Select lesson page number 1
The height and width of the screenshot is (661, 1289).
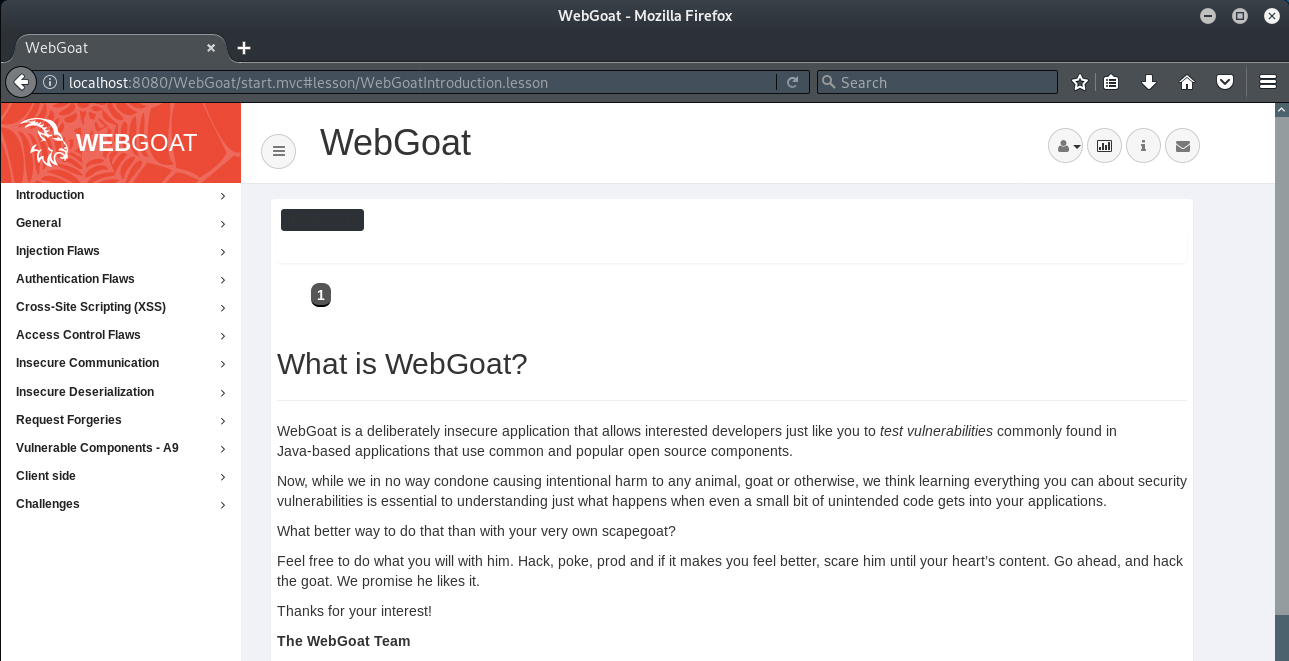click(x=320, y=295)
